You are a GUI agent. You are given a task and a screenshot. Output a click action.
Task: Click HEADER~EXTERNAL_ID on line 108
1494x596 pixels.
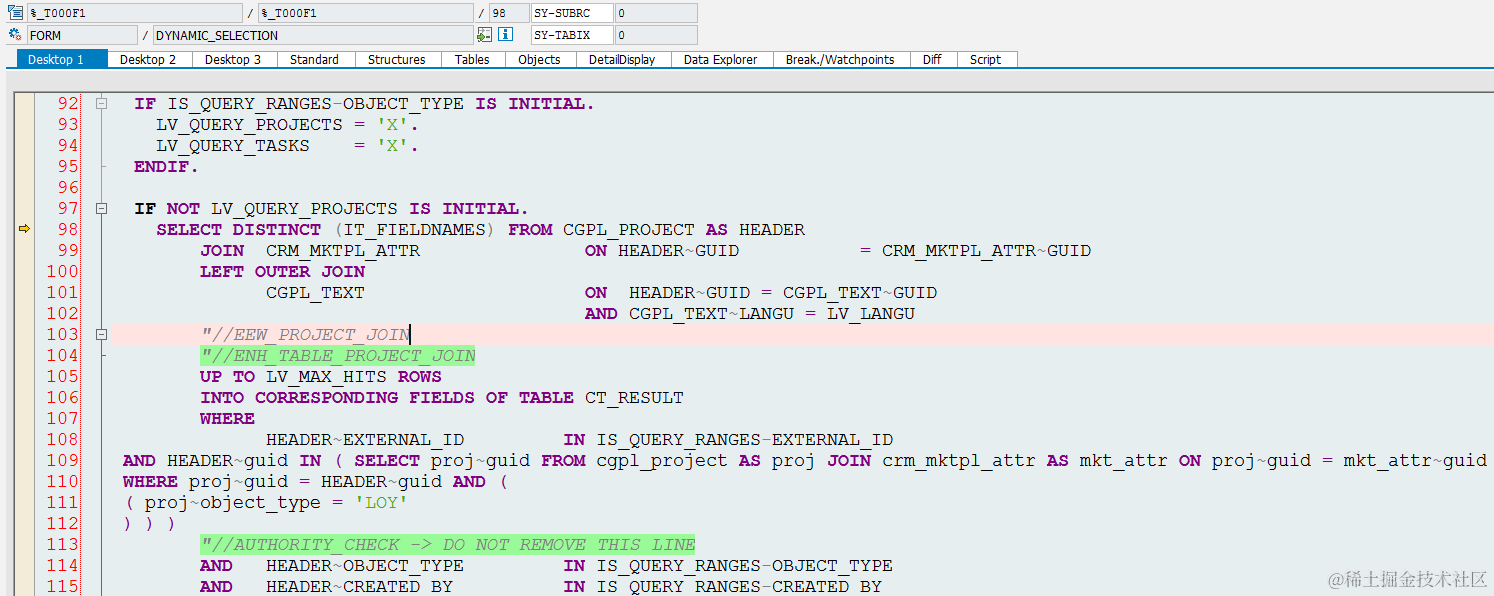pos(365,440)
